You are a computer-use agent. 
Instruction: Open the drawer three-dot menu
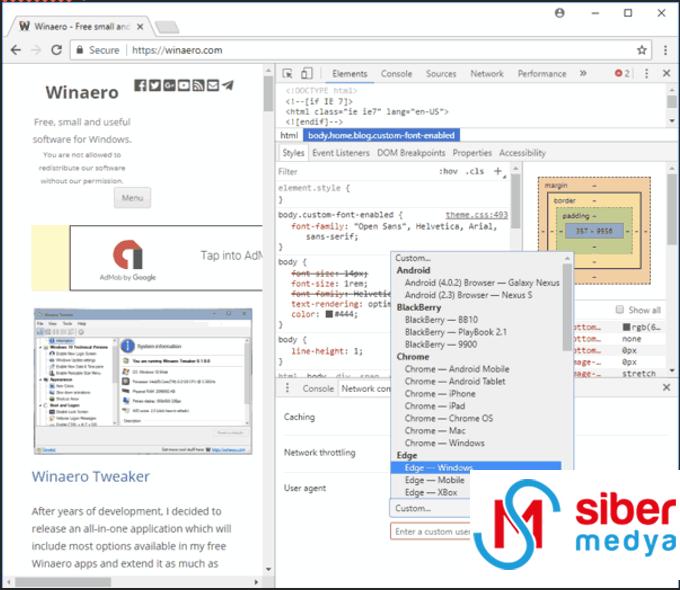point(287,388)
